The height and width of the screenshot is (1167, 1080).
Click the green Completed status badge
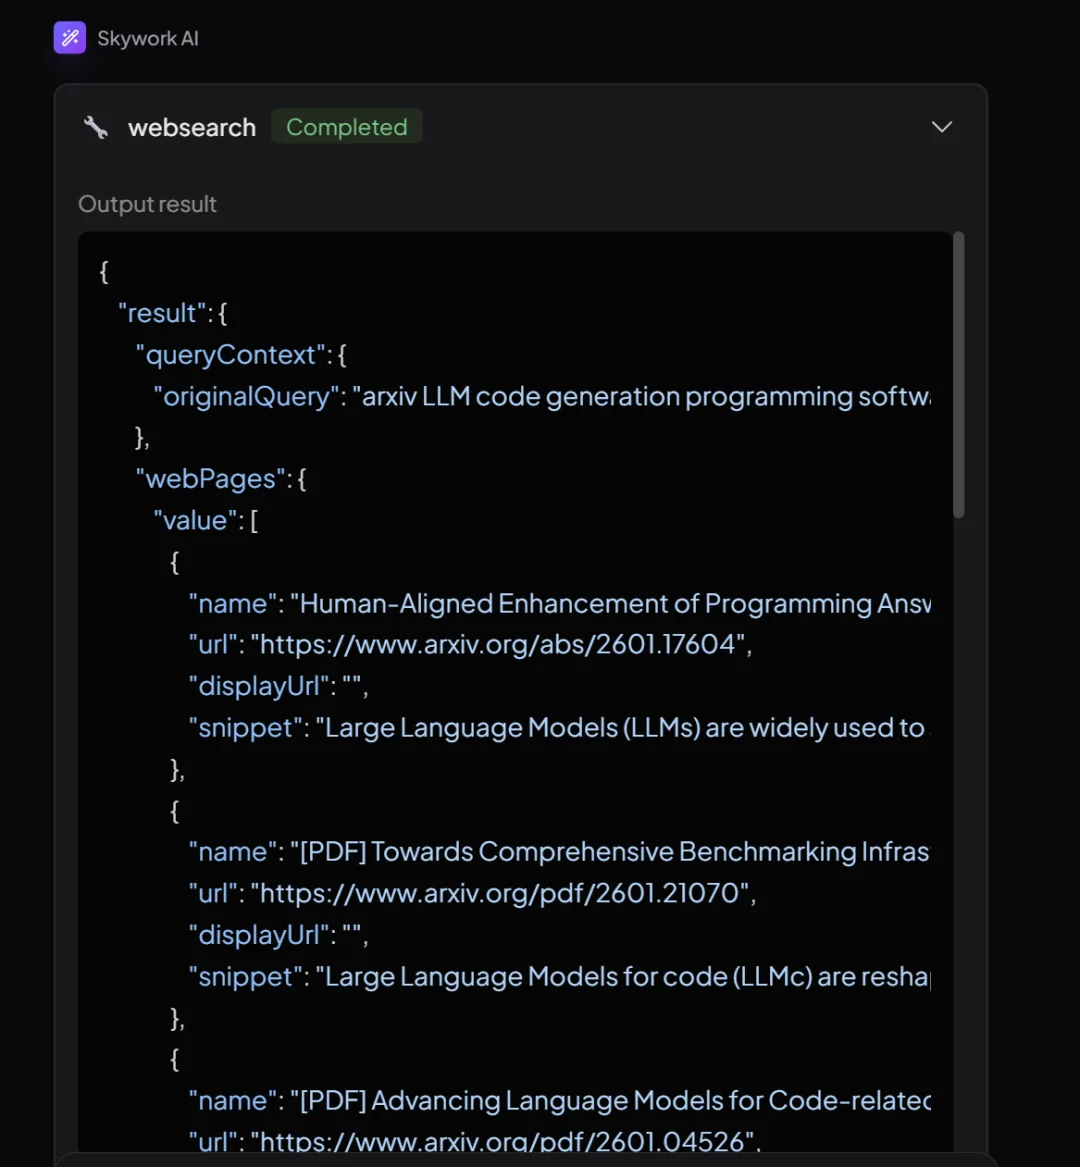tap(346, 127)
